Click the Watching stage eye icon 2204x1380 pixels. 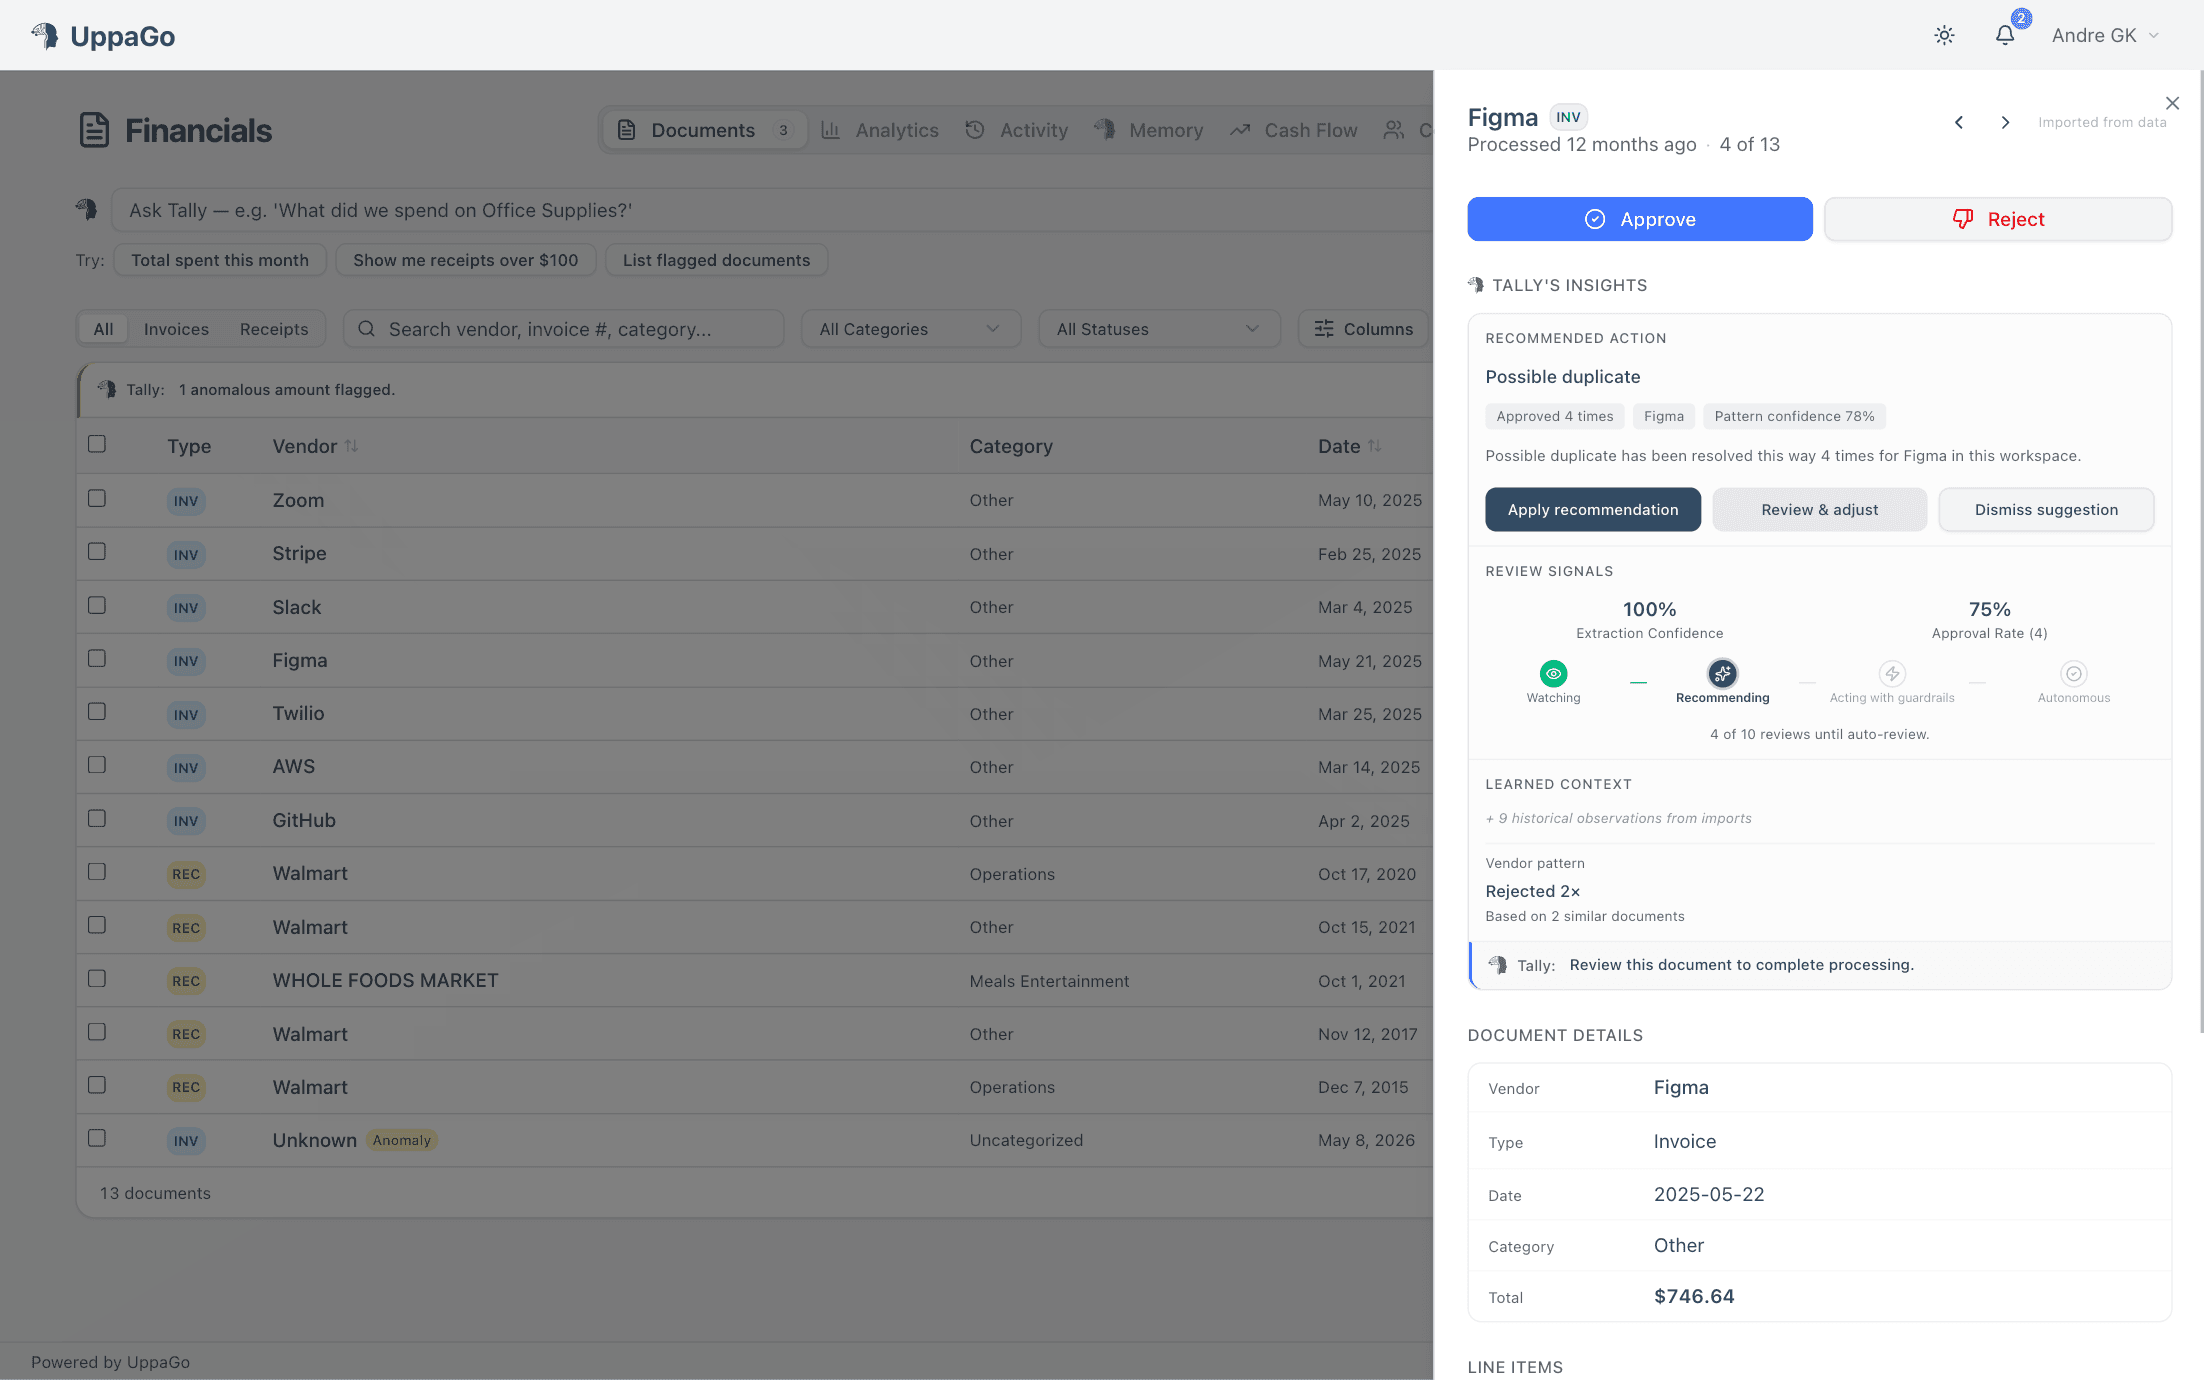[1553, 673]
